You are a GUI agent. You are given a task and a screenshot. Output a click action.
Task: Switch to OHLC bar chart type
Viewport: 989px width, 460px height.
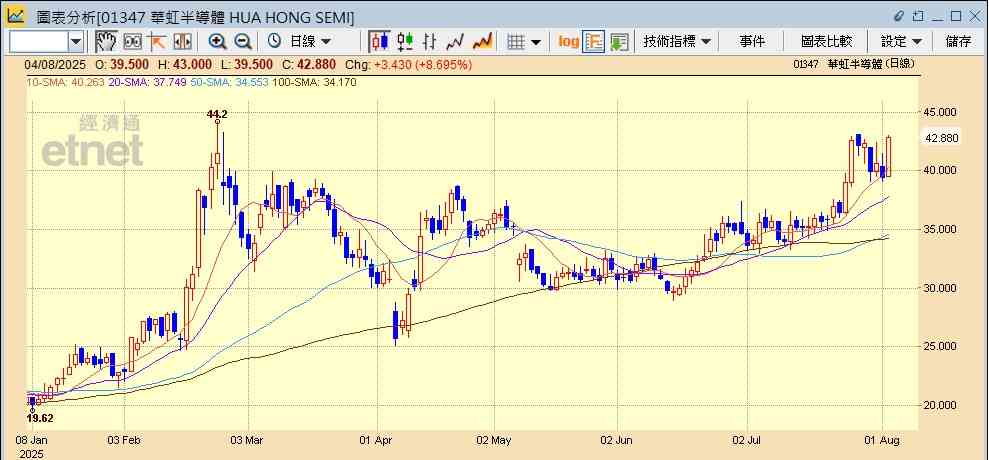430,42
